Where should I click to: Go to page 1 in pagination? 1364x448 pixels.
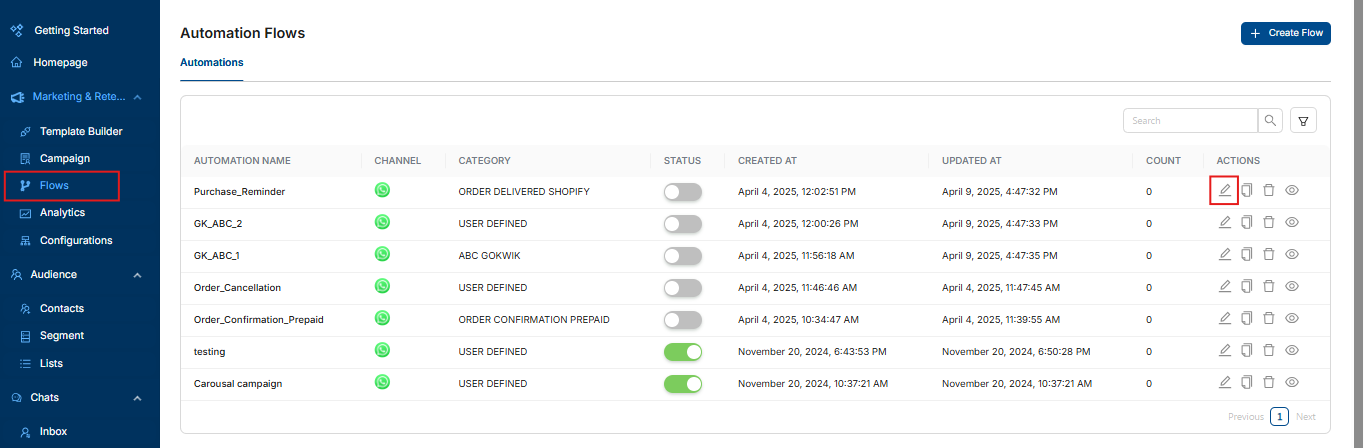coord(1279,417)
